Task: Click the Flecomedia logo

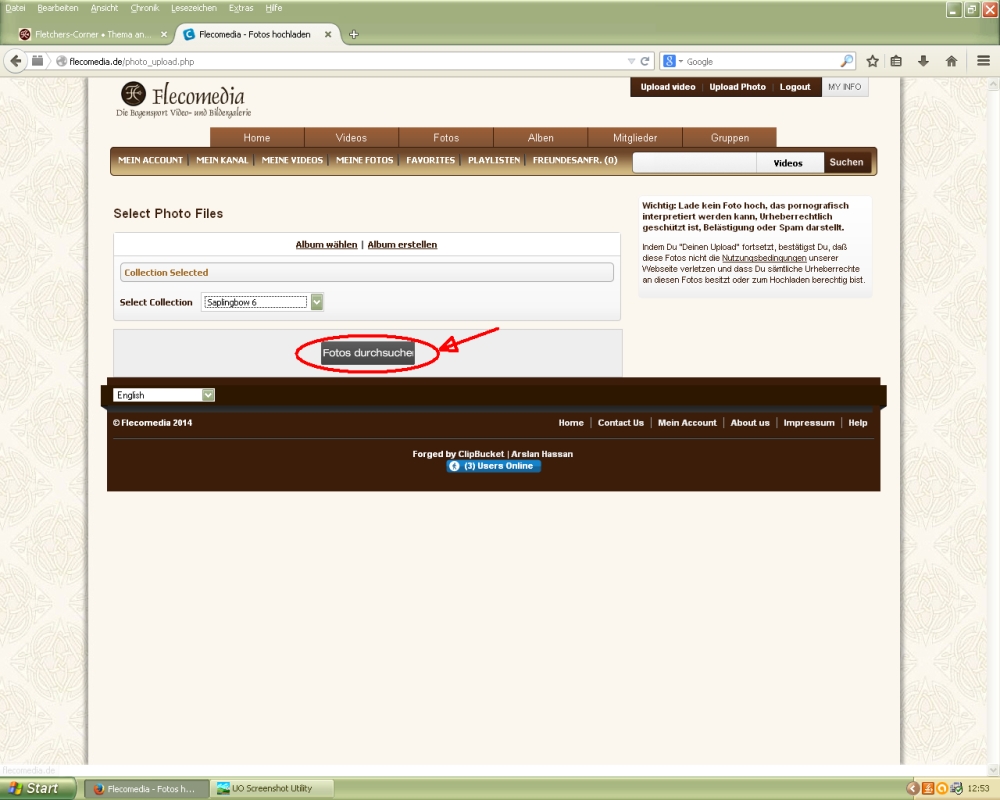Action: [x=184, y=99]
